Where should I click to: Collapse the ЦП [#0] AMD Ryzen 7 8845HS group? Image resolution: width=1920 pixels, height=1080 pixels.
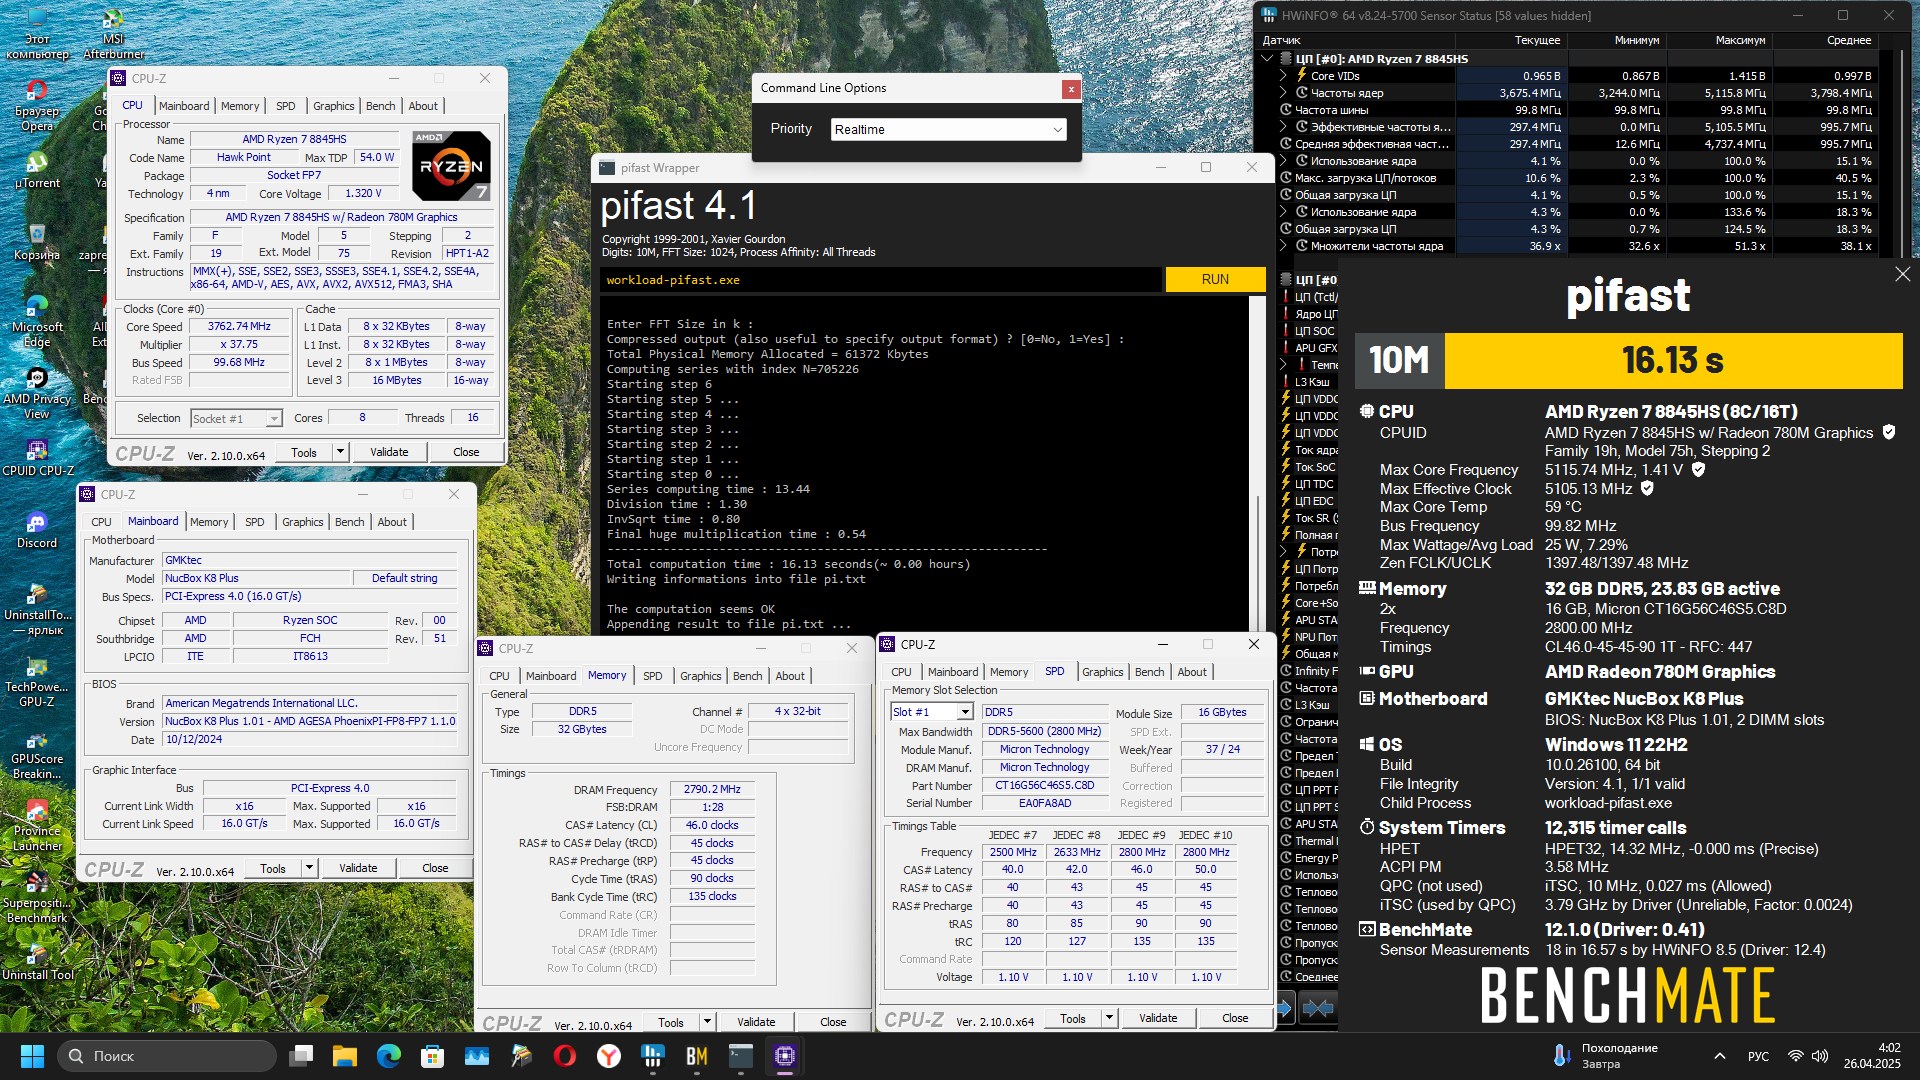[1268, 59]
